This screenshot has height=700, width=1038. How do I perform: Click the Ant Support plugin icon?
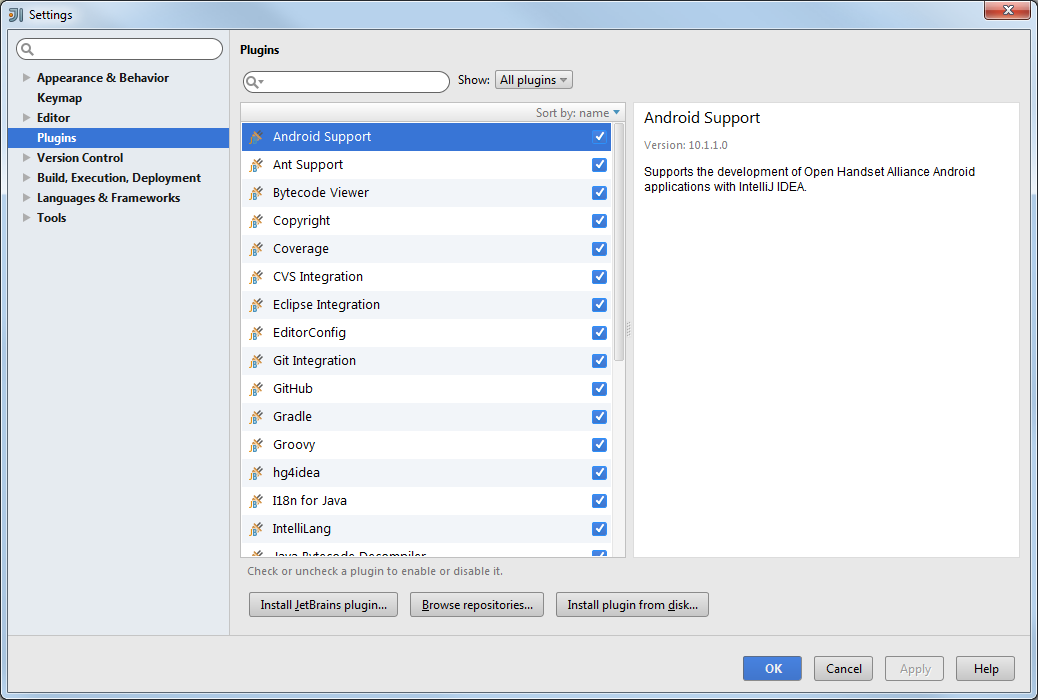click(x=256, y=165)
